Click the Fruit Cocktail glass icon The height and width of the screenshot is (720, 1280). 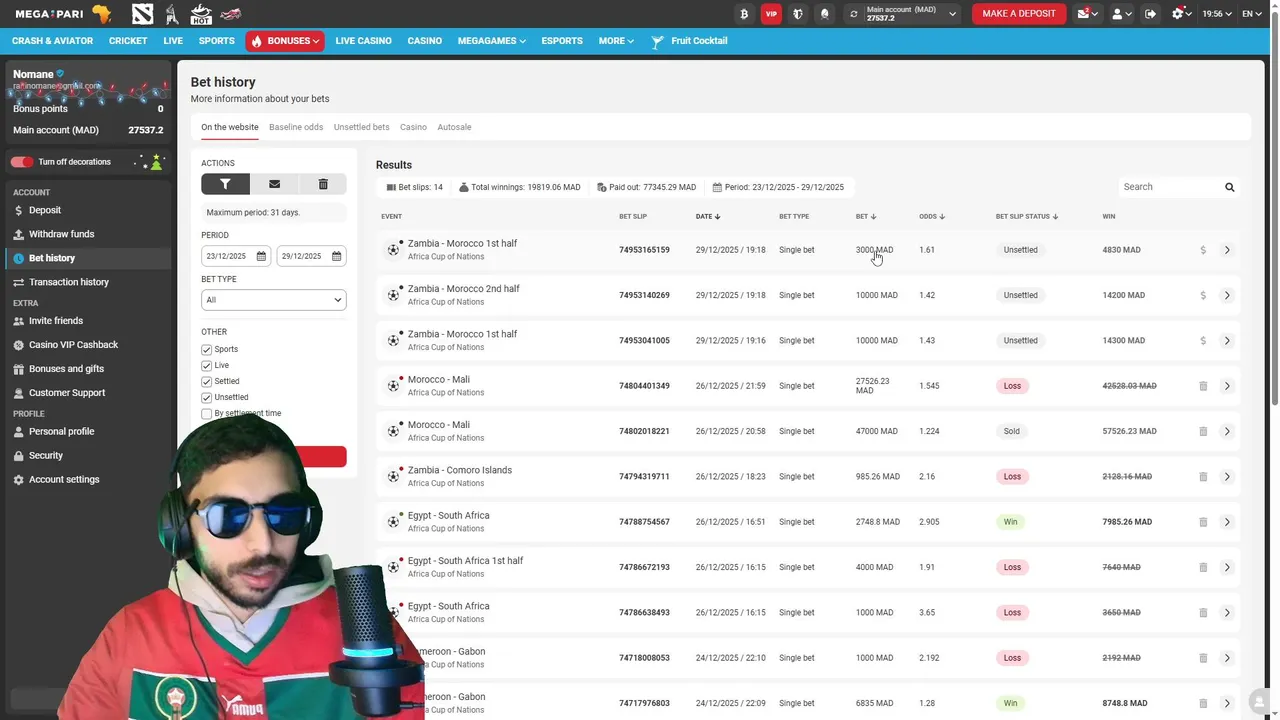[657, 41]
